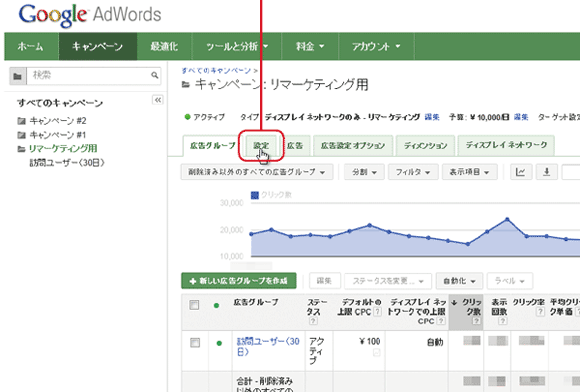Image resolution: width=580 pixels, height=392 pixels.
Task: Switch to the ディメンション tab
Action: (425, 146)
